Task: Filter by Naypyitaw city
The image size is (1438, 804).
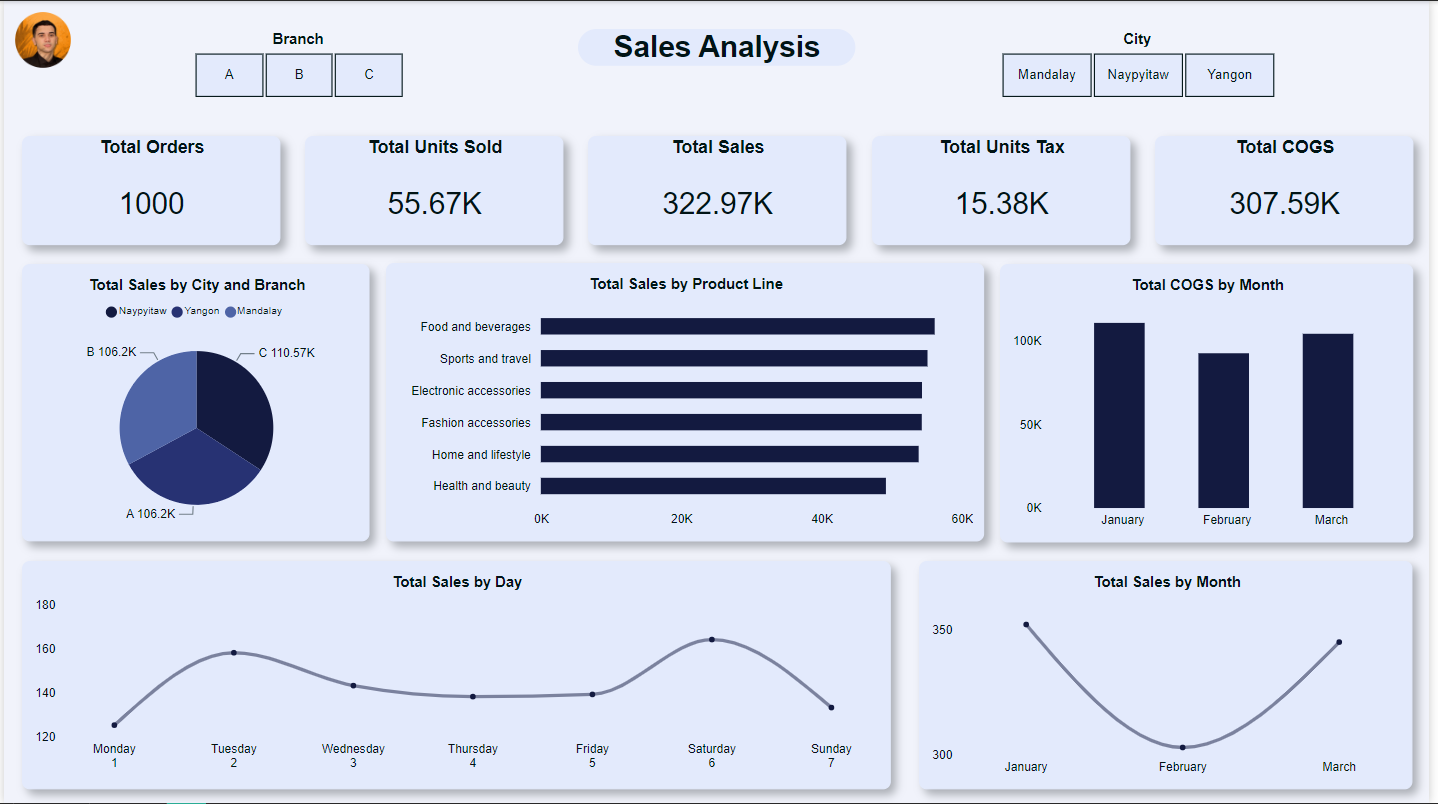Action: (x=1138, y=75)
